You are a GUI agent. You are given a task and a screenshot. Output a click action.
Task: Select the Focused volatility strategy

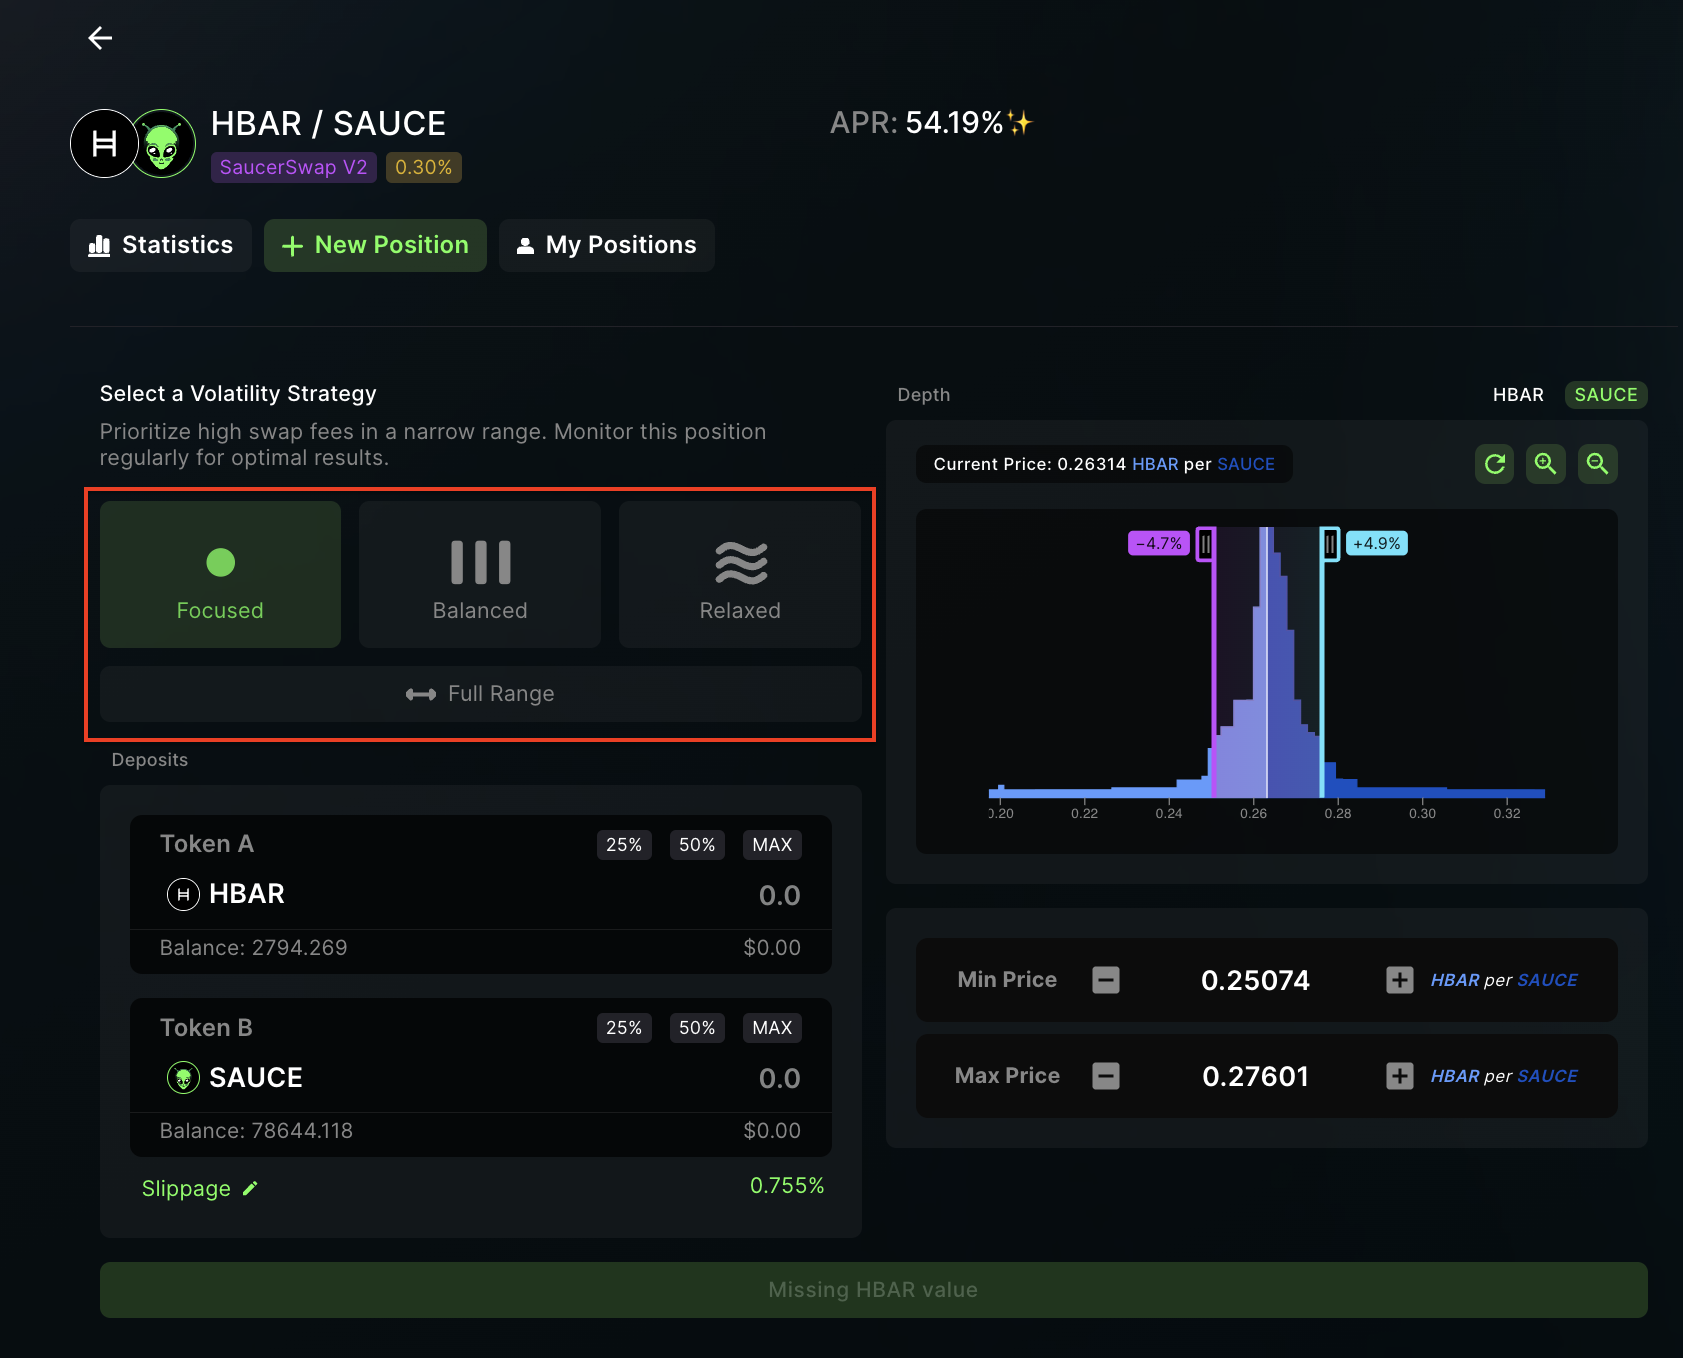pyautogui.click(x=220, y=574)
